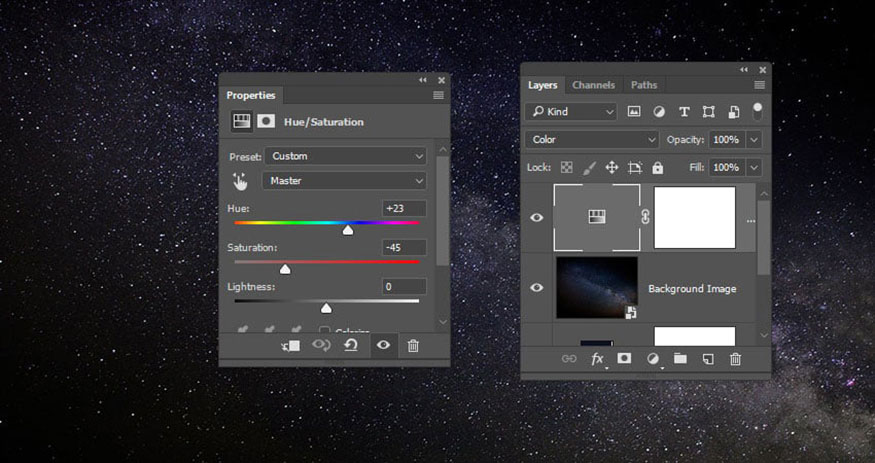The width and height of the screenshot is (875, 463).
Task: Click the Hue slider handle
Action: [348, 230]
